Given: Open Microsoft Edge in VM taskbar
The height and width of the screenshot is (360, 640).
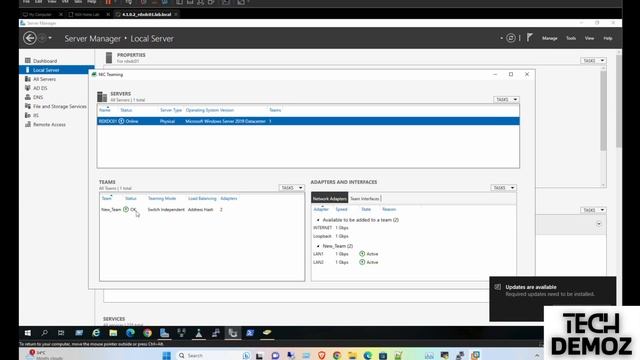Looking at the screenshot, I should click(x=130, y=333).
